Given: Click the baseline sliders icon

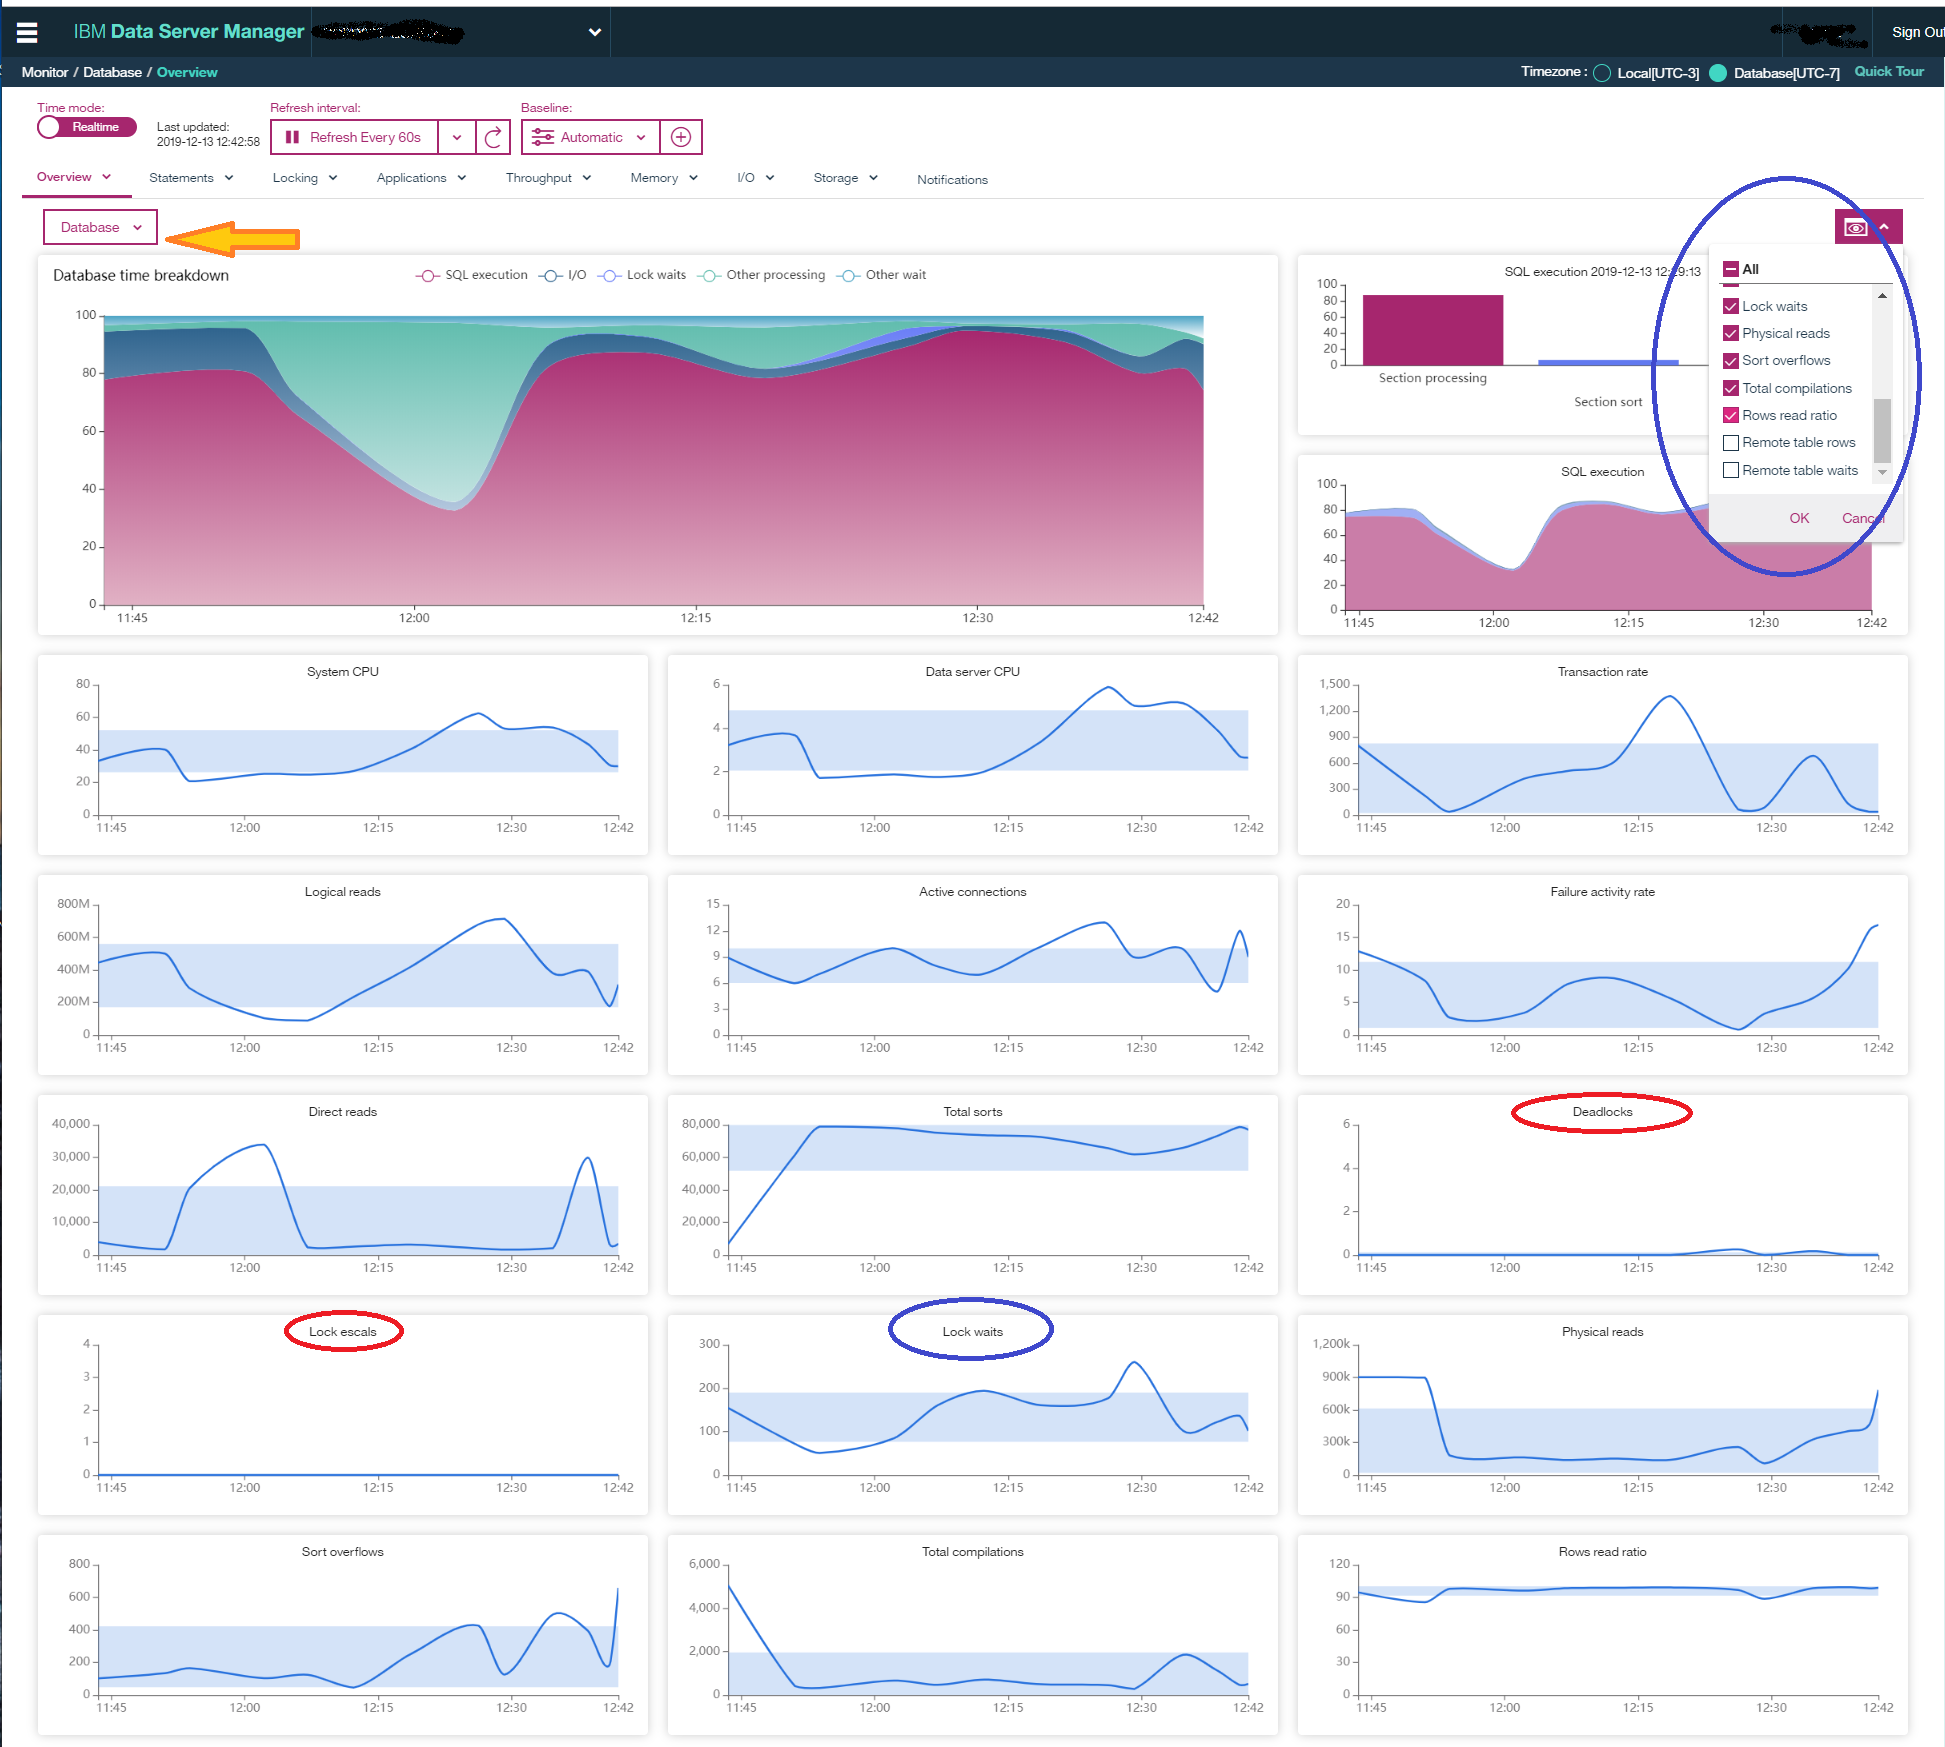Looking at the screenshot, I should click(x=543, y=137).
